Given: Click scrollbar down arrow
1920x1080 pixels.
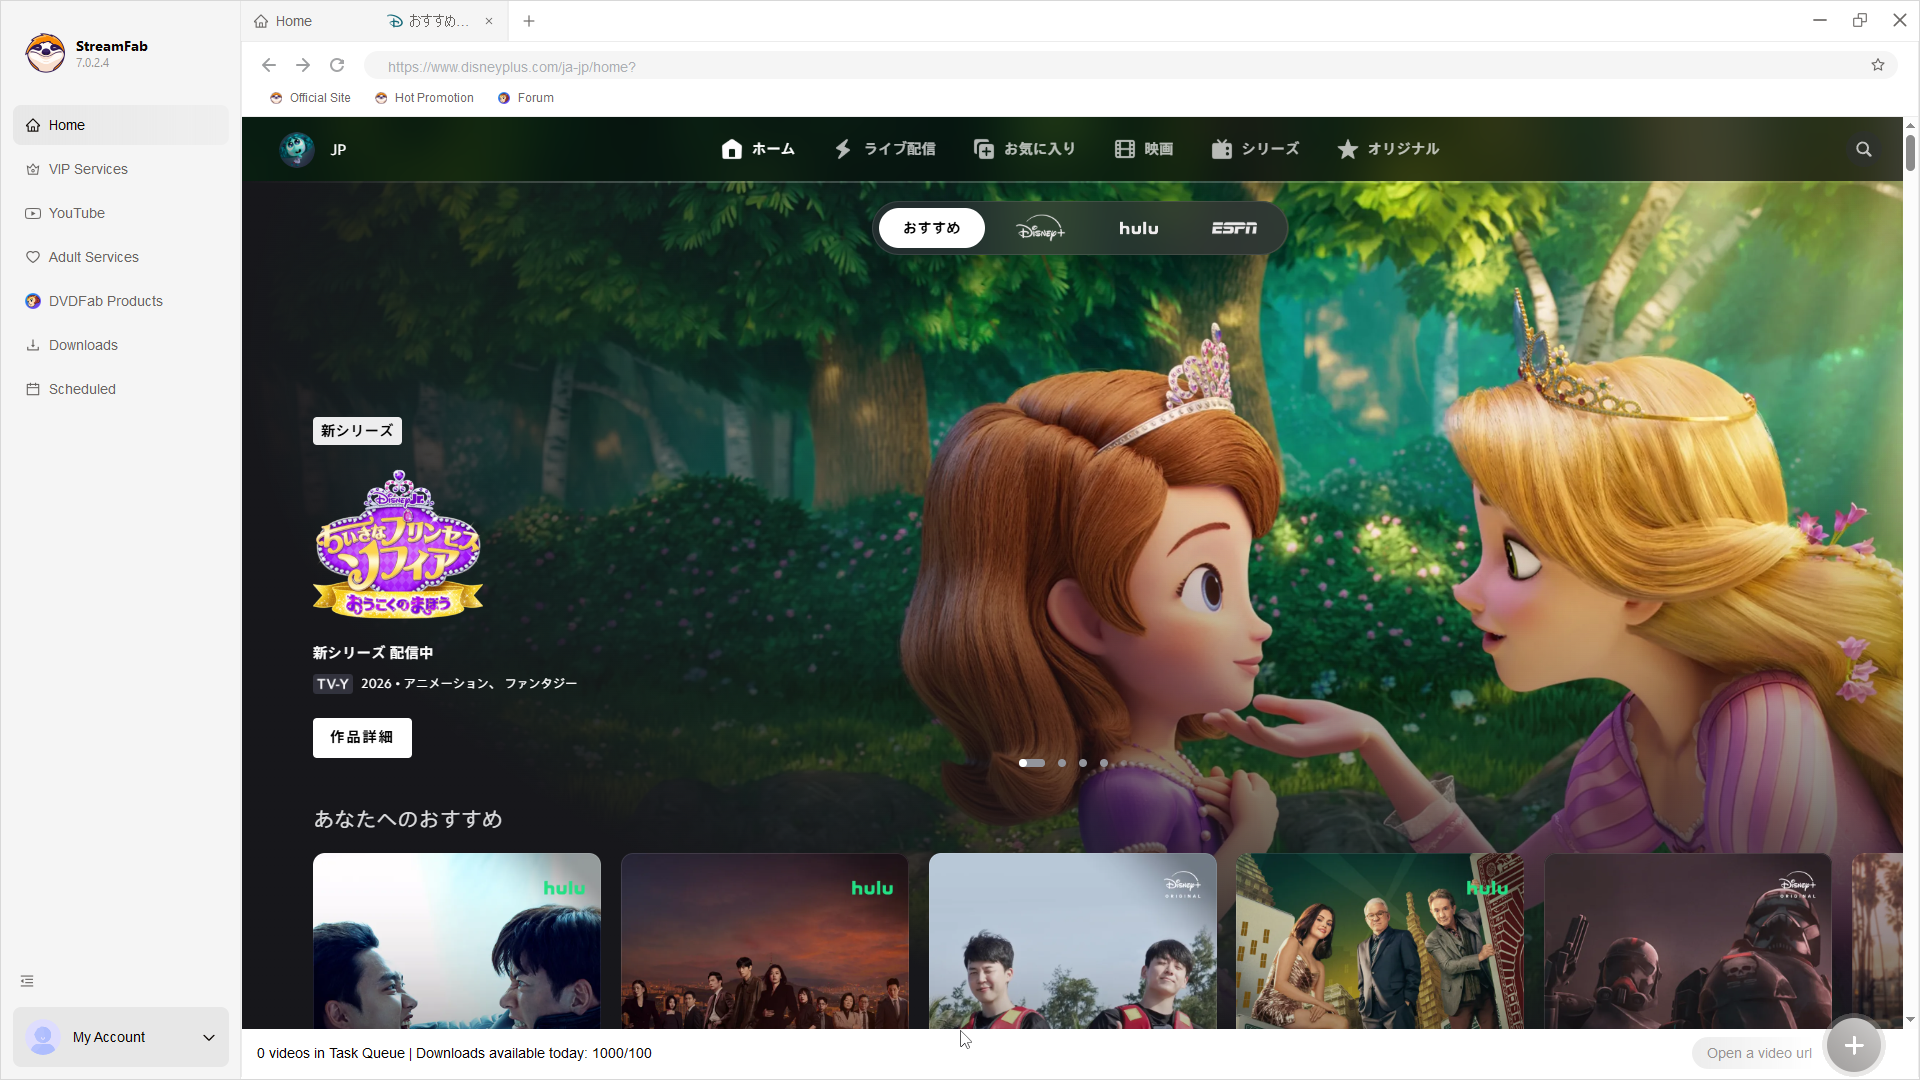Looking at the screenshot, I should point(1910,1020).
